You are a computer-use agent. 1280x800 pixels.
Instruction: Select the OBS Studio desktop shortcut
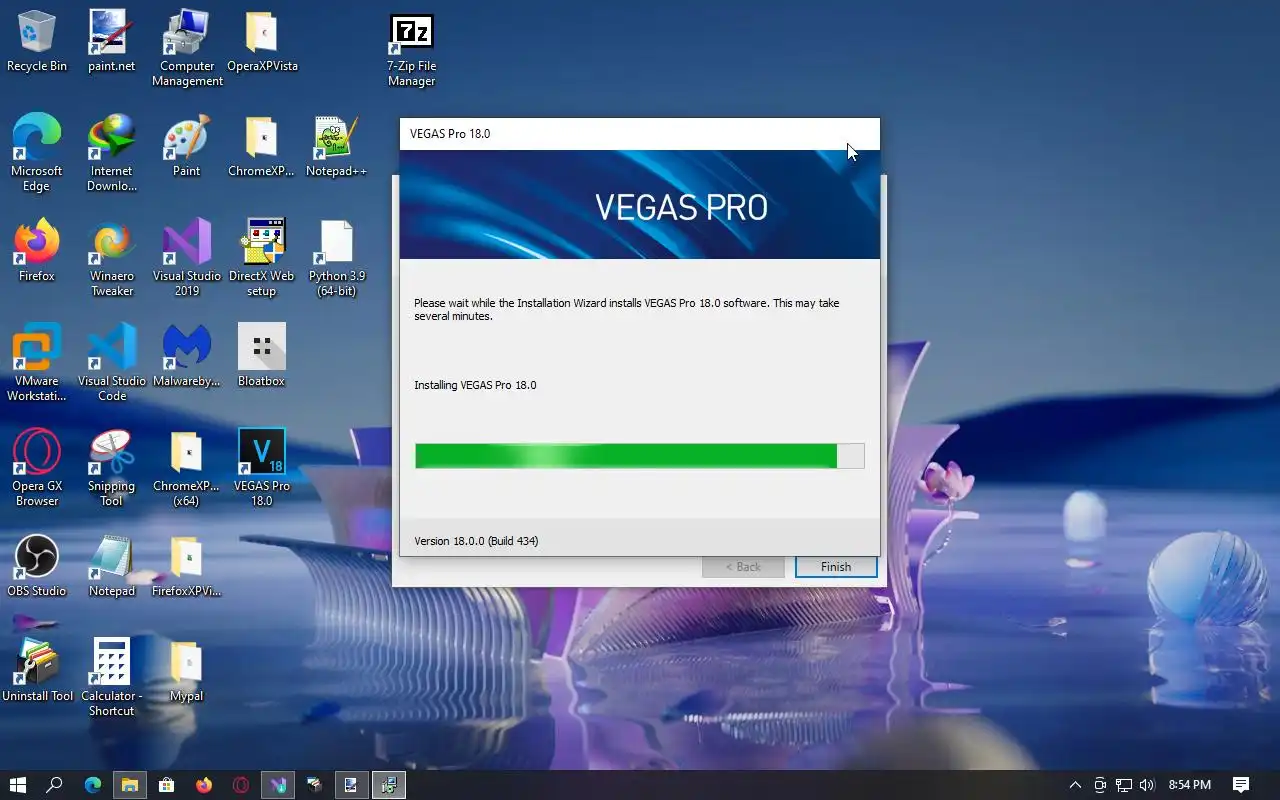click(x=37, y=566)
